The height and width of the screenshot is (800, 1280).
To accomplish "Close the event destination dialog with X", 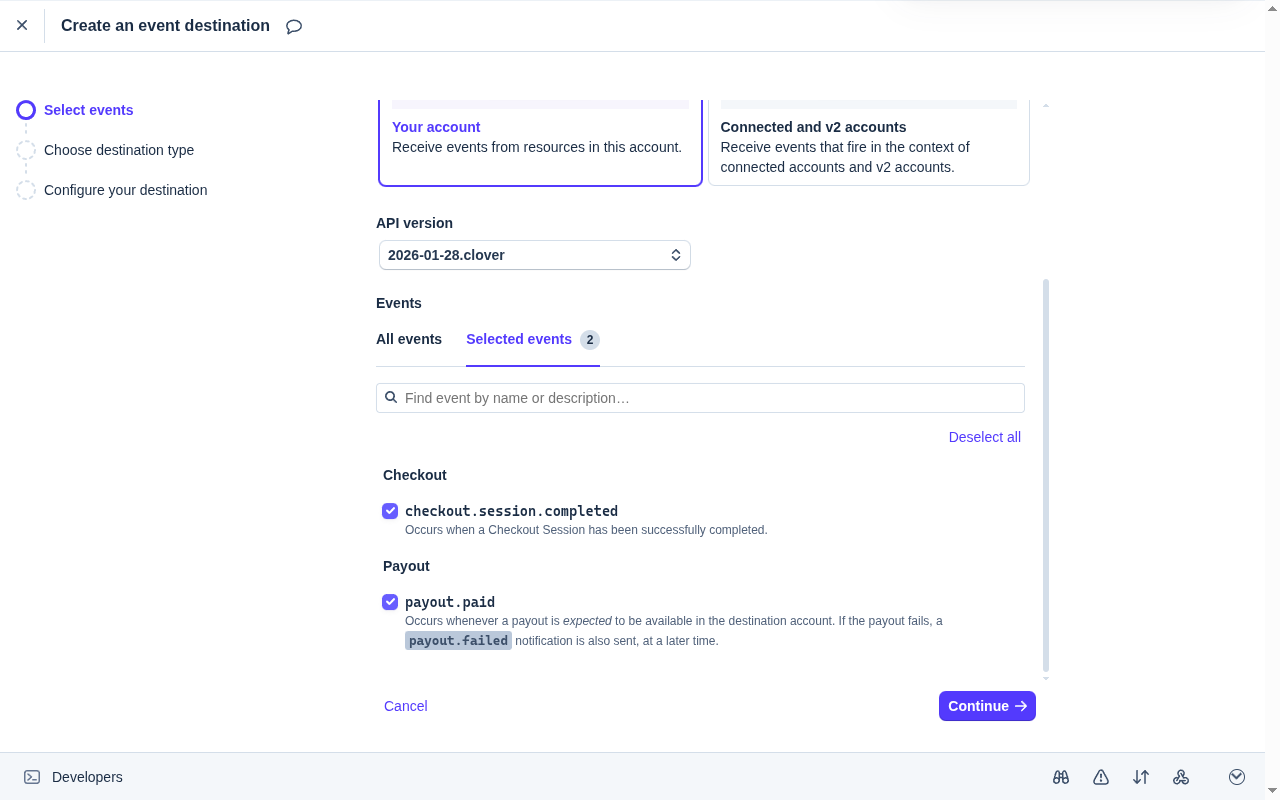I will point(22,25).
